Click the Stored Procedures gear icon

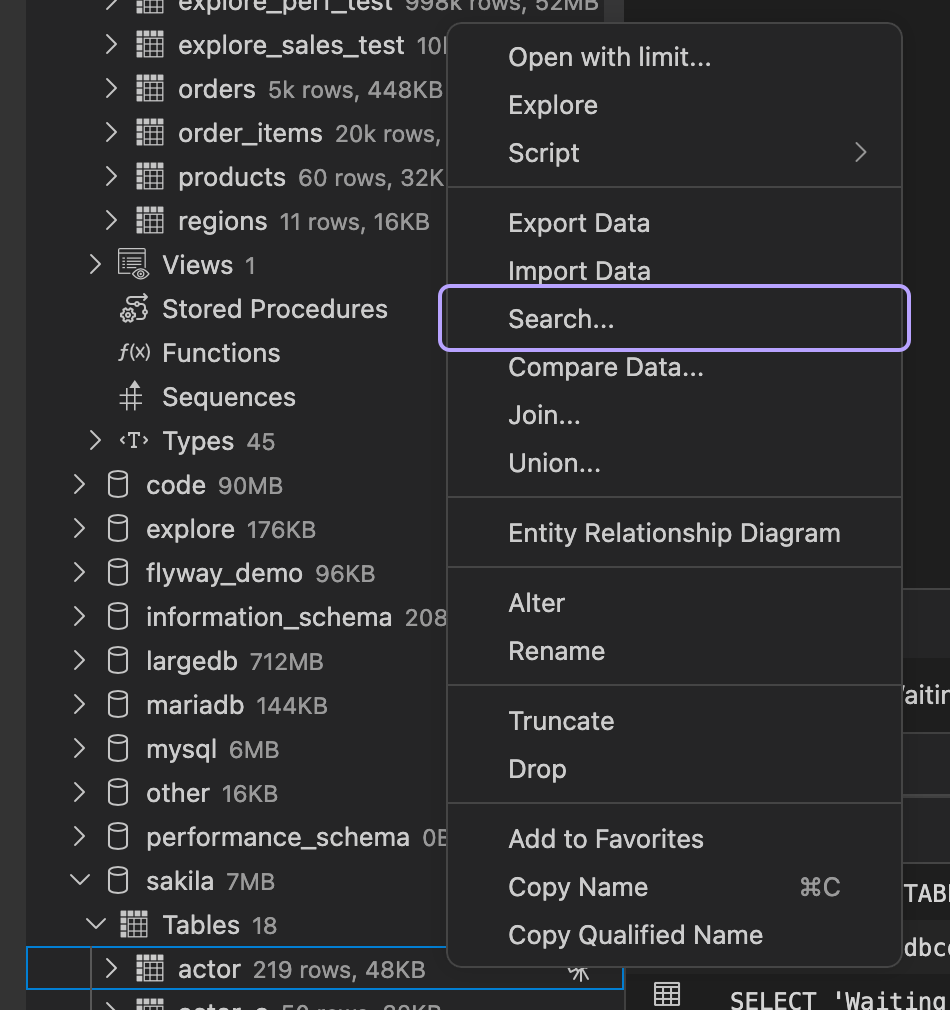point(133,309)
